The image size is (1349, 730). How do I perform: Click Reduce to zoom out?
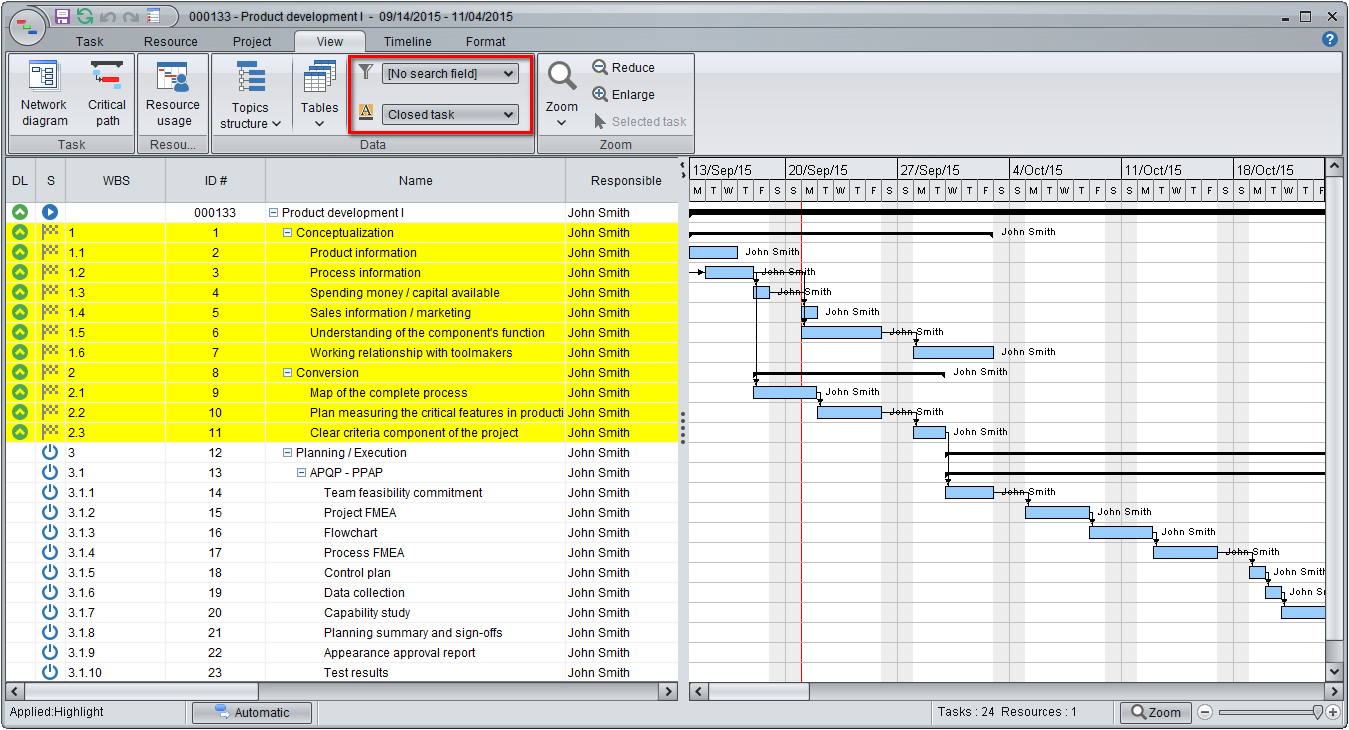click(624, 67)
